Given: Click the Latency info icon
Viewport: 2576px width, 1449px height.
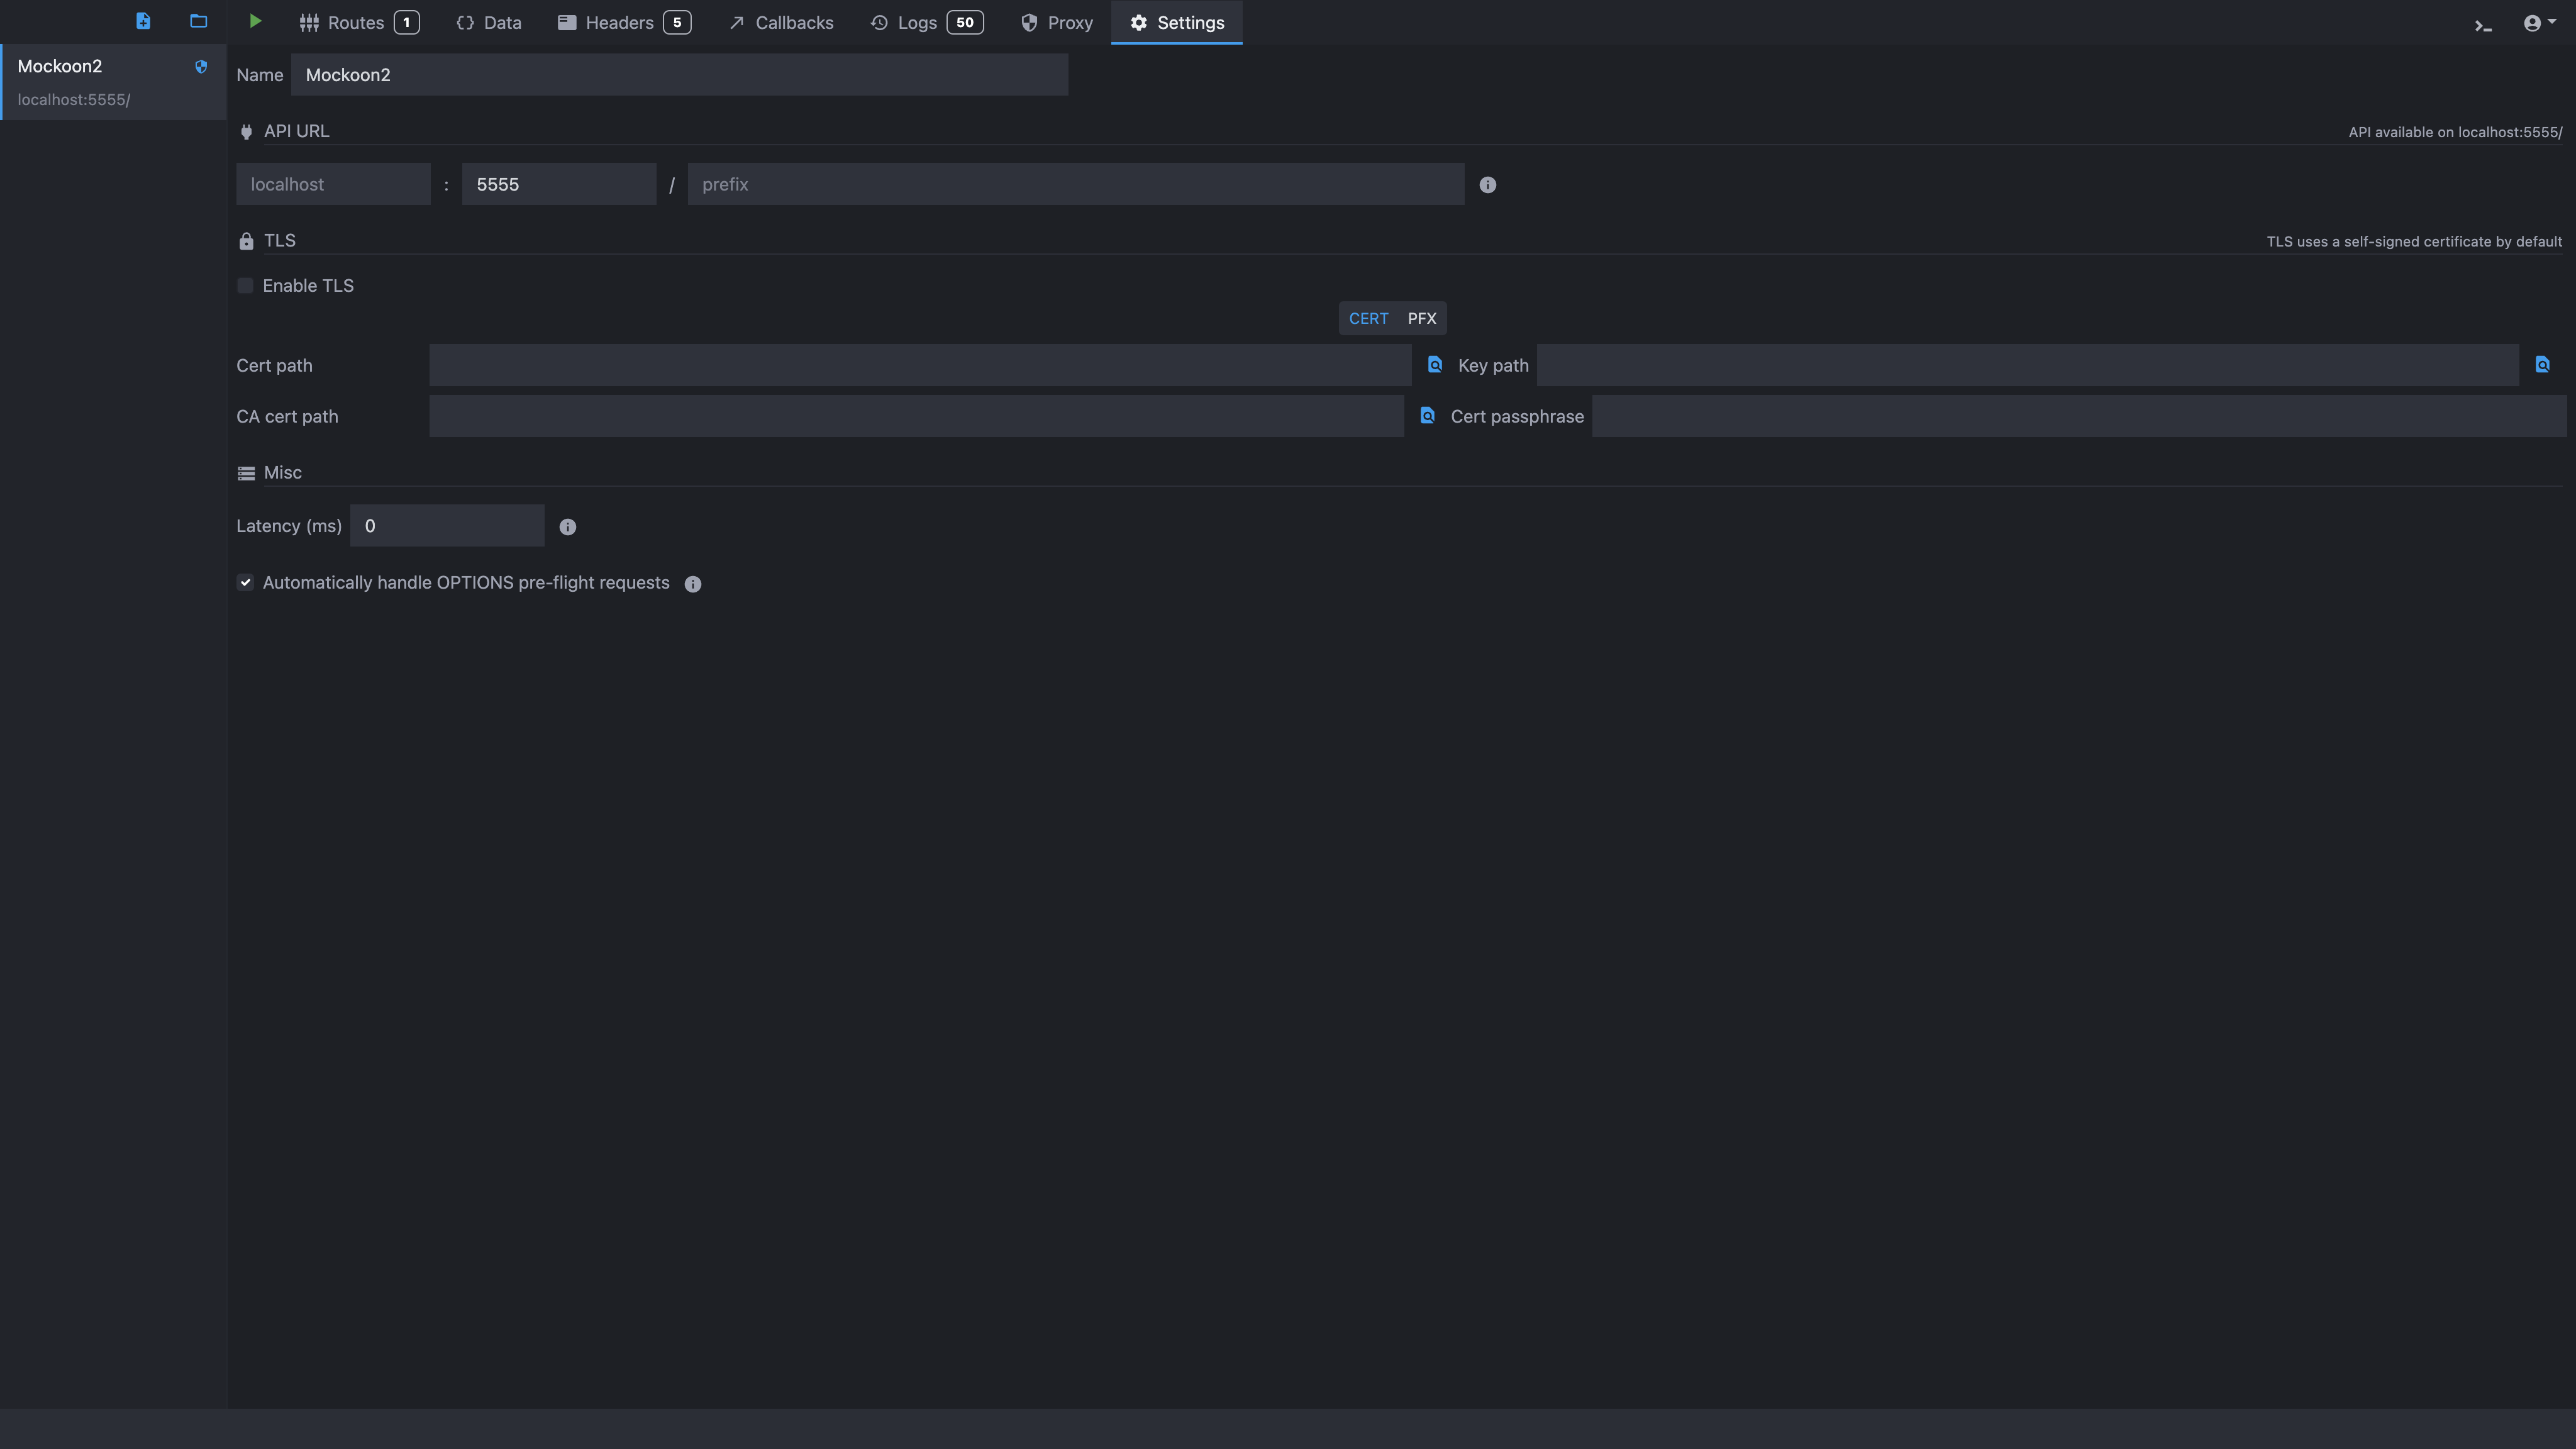Looking at the screenshot, I should coord(567,527).
